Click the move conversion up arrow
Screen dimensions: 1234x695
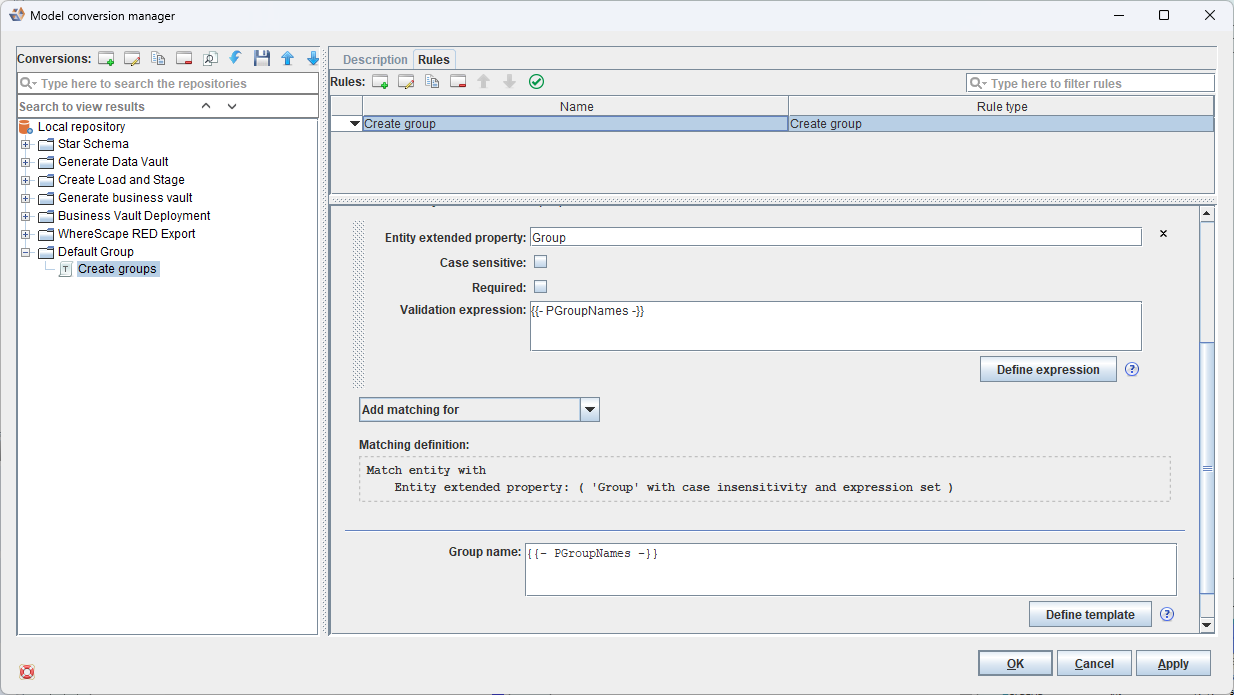point(288,59)
